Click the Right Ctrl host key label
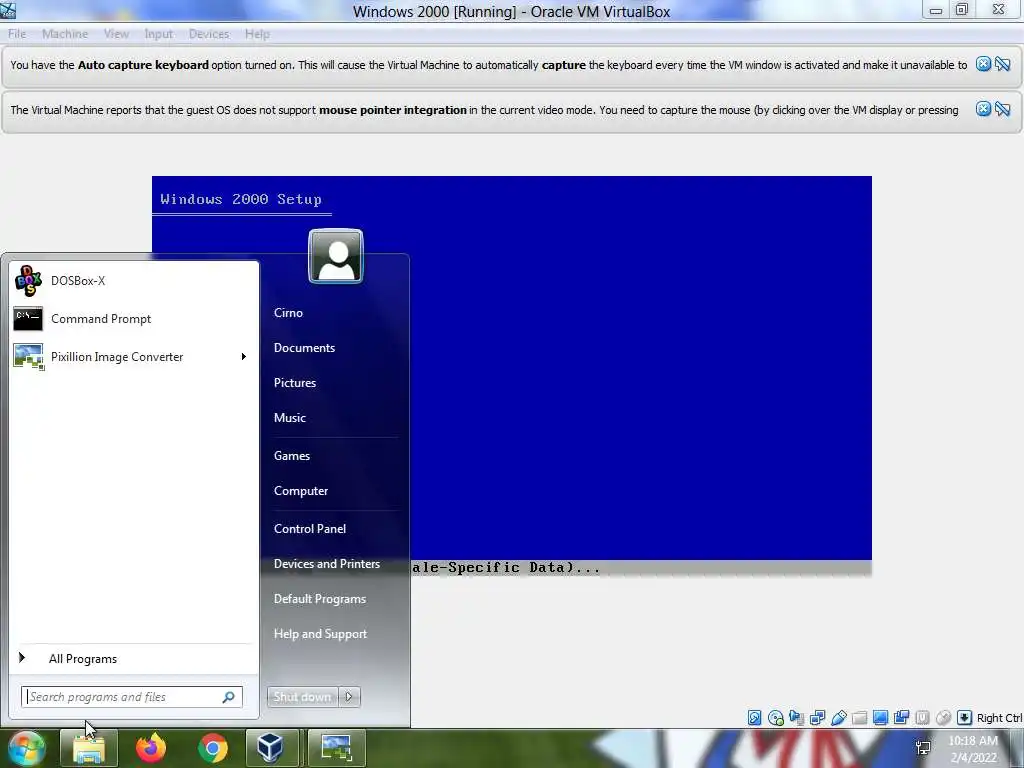1024x768 pixels. pos(999,718)
